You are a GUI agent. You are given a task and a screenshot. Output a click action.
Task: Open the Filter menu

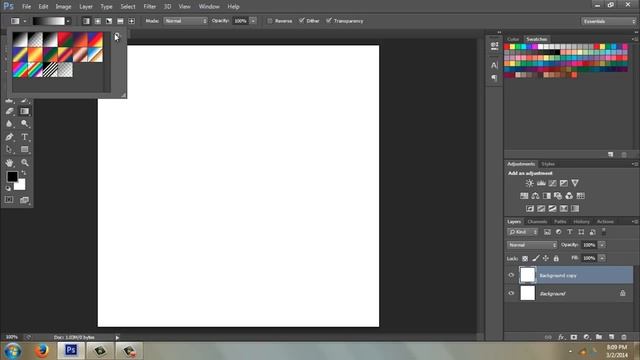(x=149, y=7)
